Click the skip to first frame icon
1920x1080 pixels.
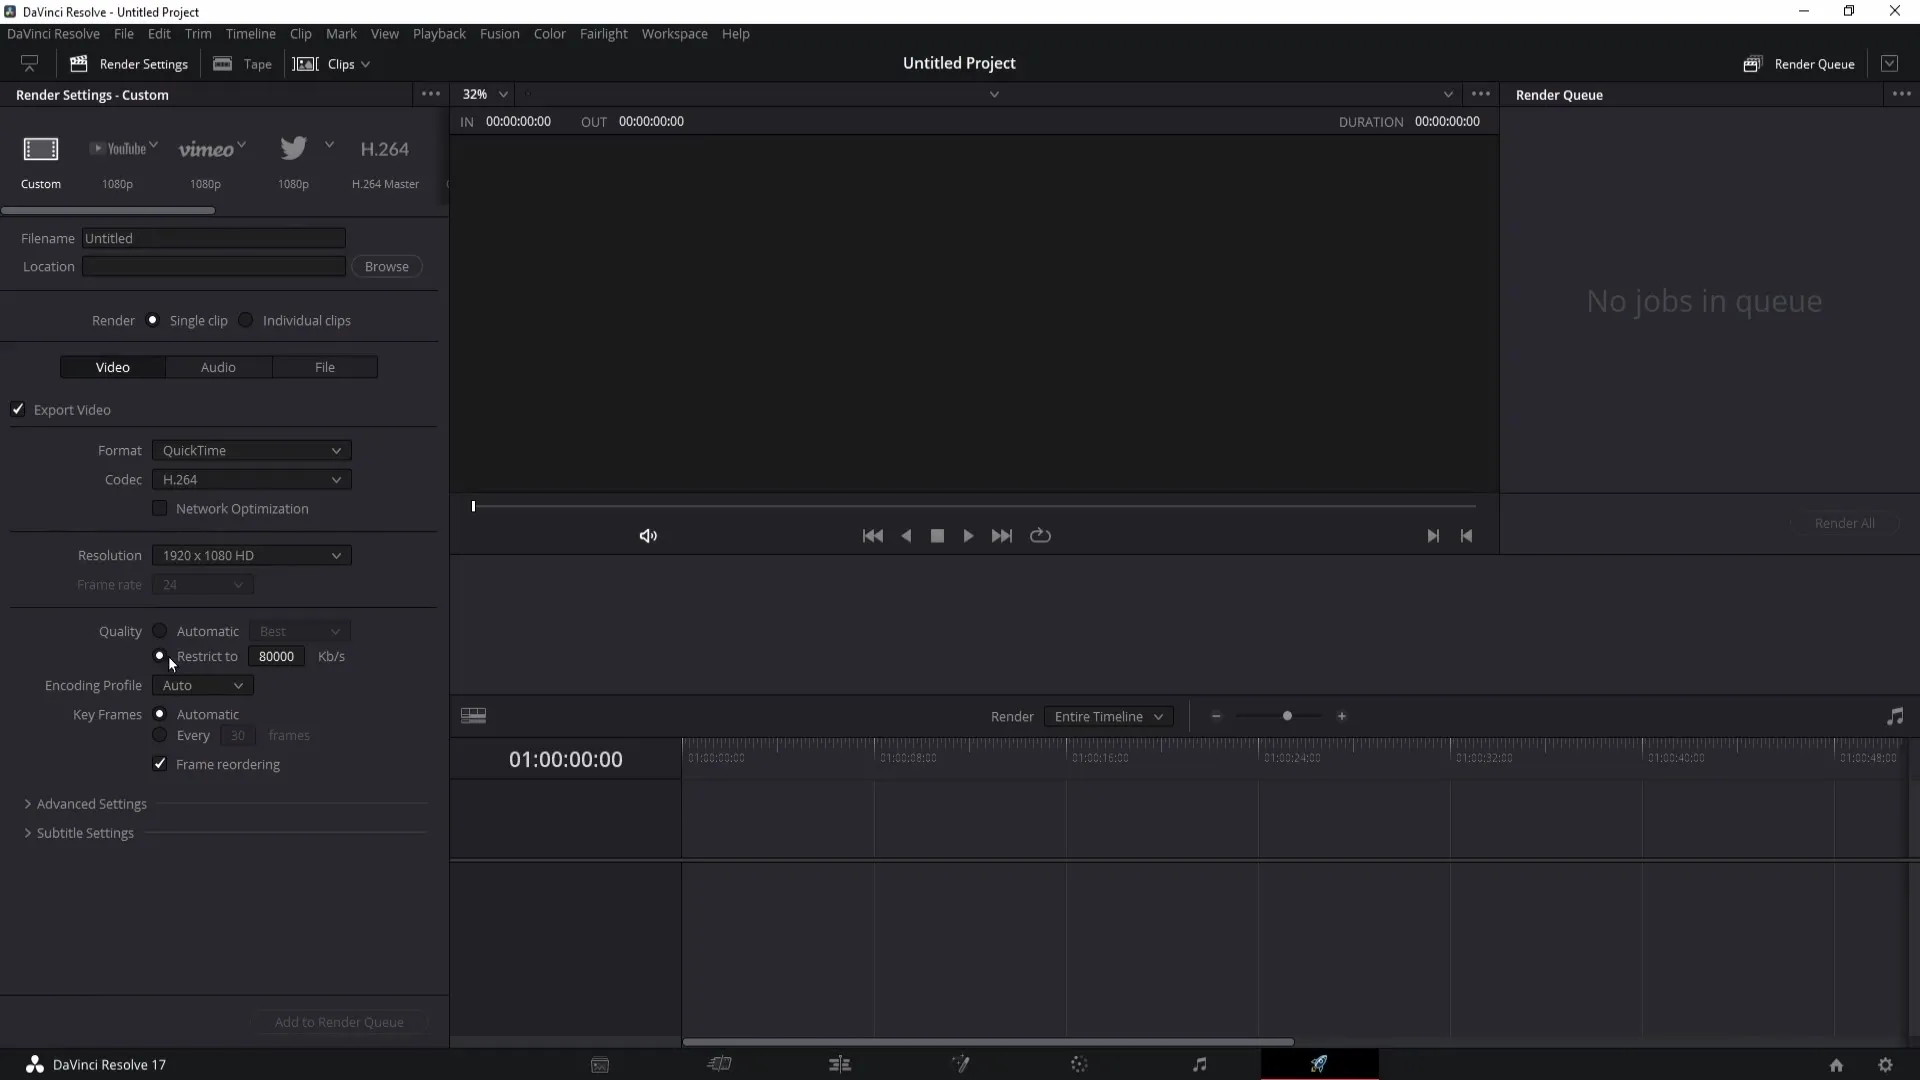click(872, 534)
